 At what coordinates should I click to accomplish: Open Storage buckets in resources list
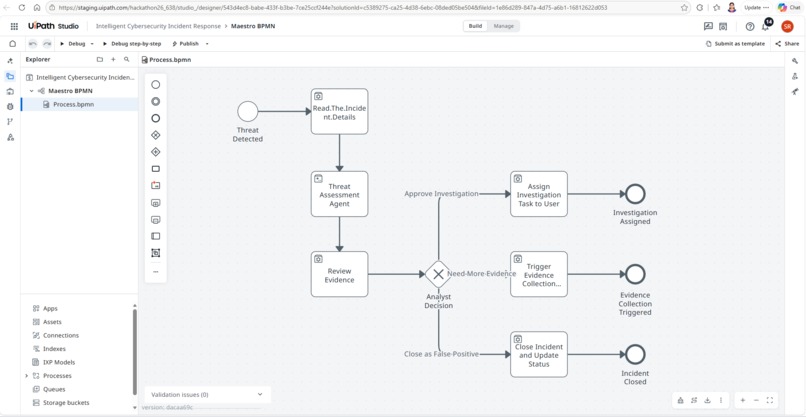coord(66,403)
